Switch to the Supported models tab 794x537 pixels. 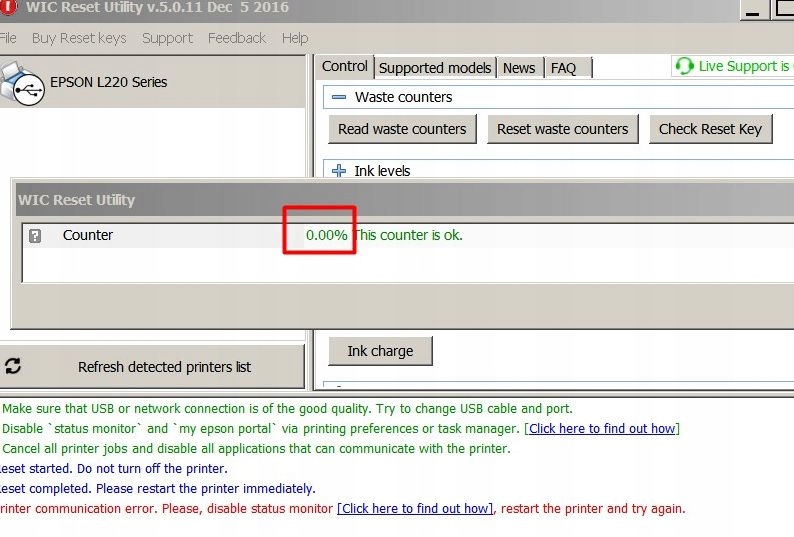coord(435,68)
